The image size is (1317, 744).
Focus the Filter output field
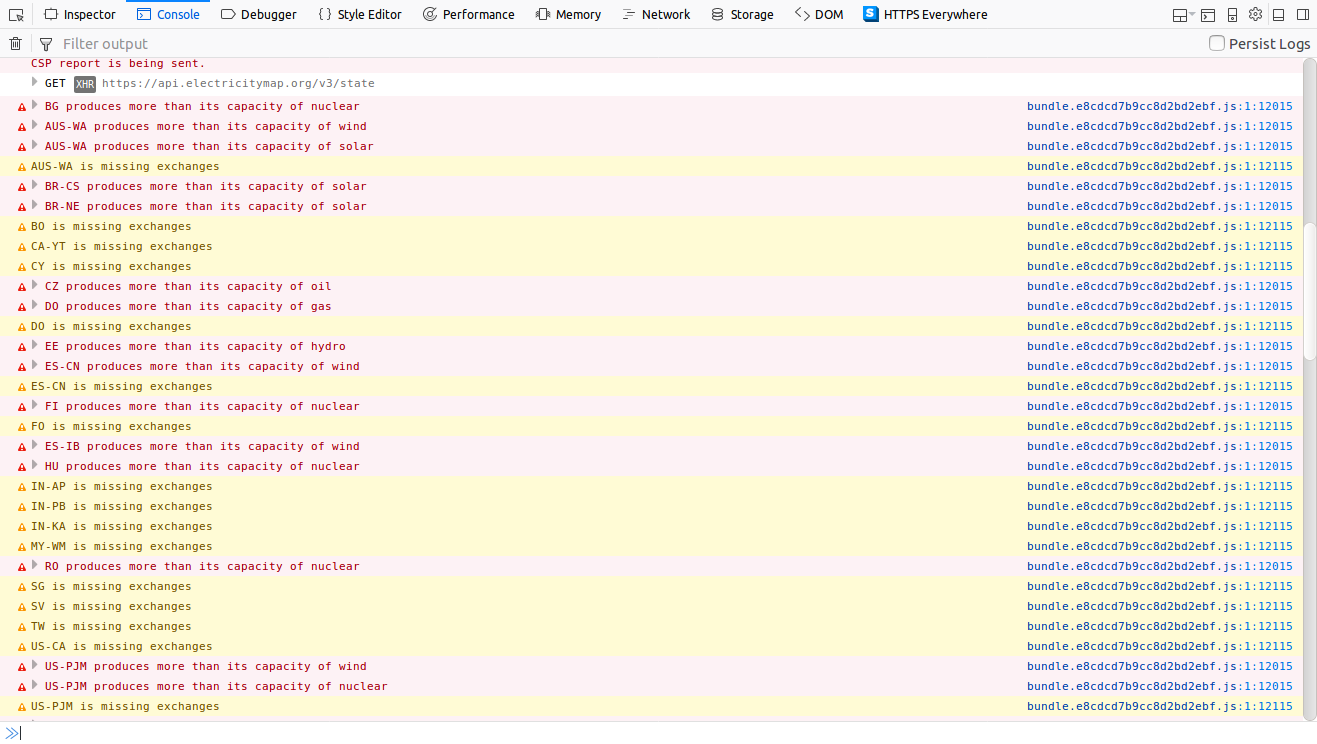pyautogui.click(x=630, y=44)
